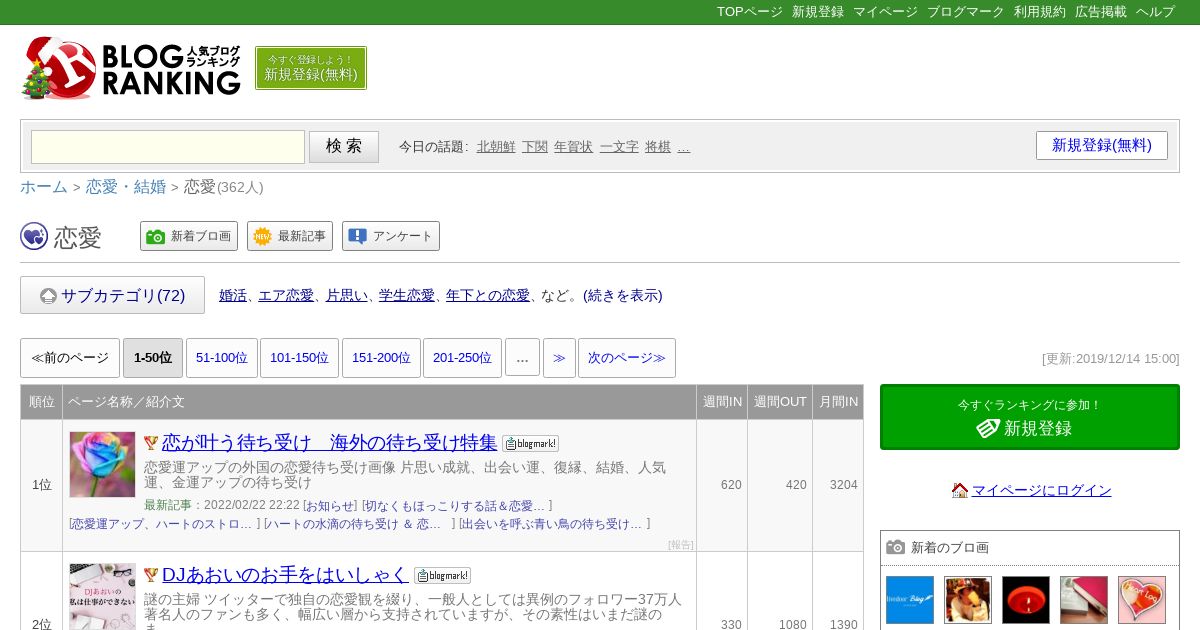Open 下関 topic link
Screen dimensions: 1200x630
[535, 146]
